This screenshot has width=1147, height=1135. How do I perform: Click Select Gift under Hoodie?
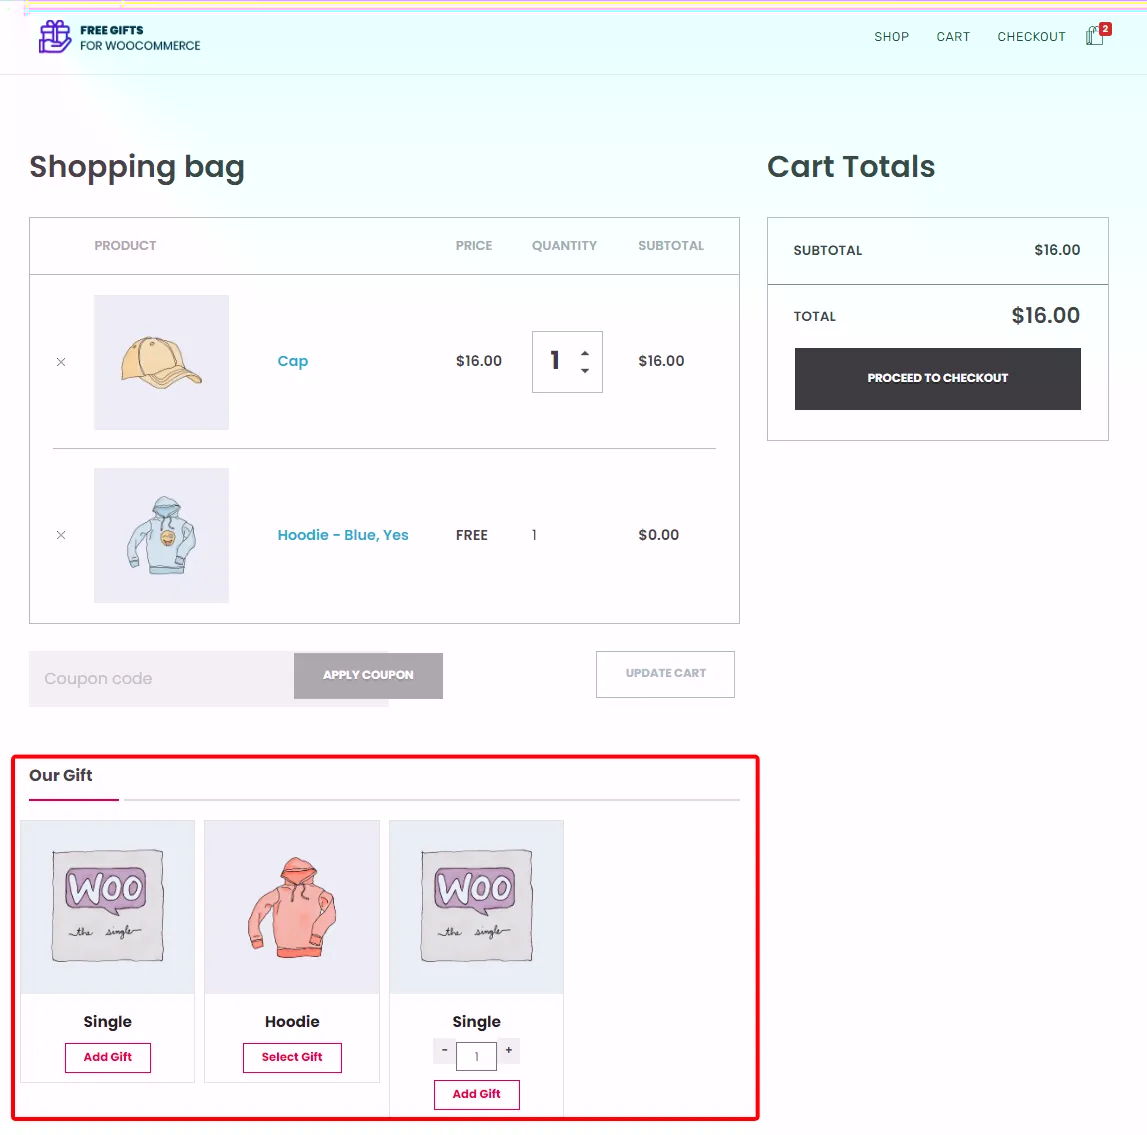[292, 1057]
